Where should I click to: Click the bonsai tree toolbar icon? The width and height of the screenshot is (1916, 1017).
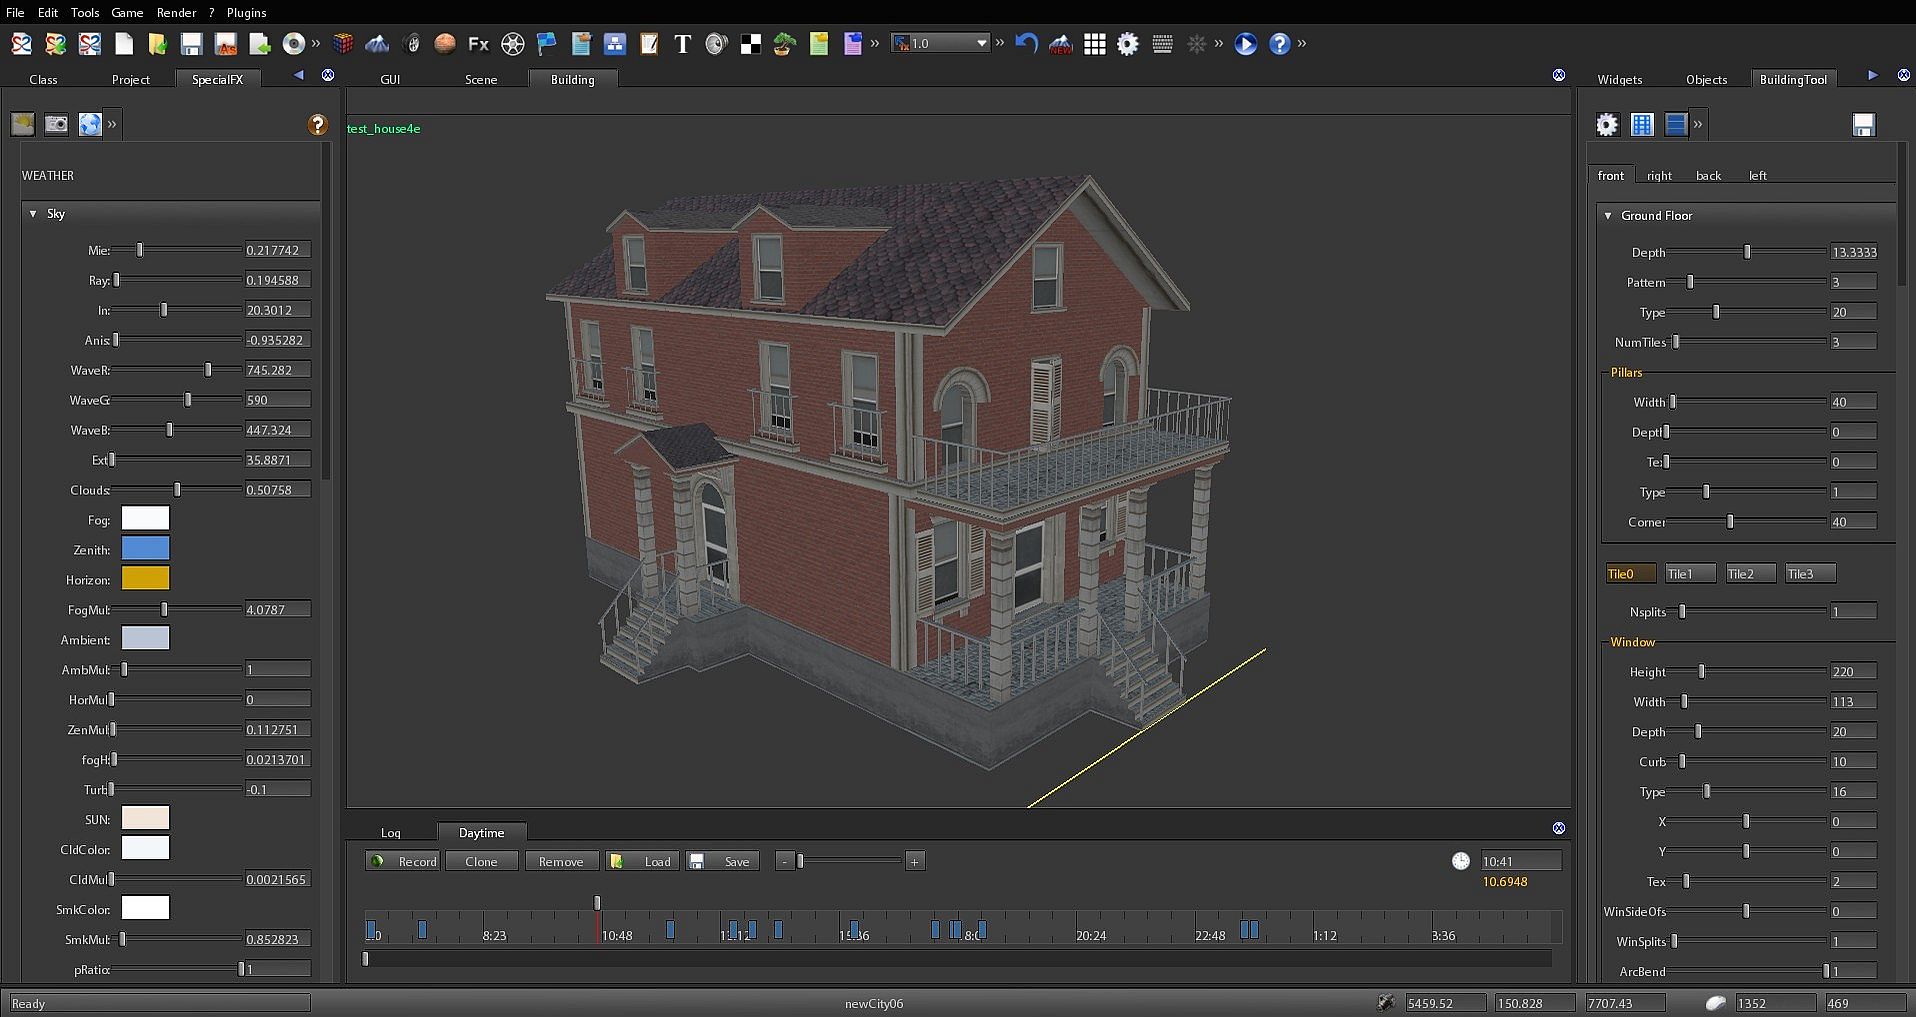click(x=785, y=44)
